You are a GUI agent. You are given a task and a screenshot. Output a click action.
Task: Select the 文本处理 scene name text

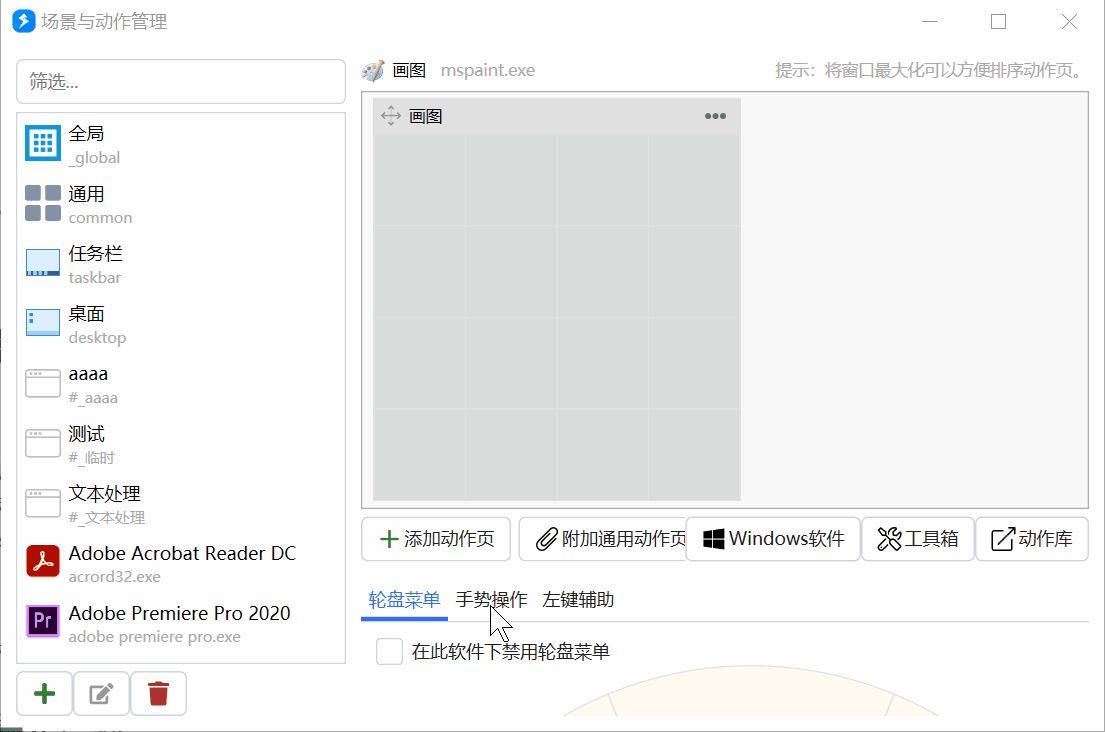pyautogui.click(x=104, y=494)
